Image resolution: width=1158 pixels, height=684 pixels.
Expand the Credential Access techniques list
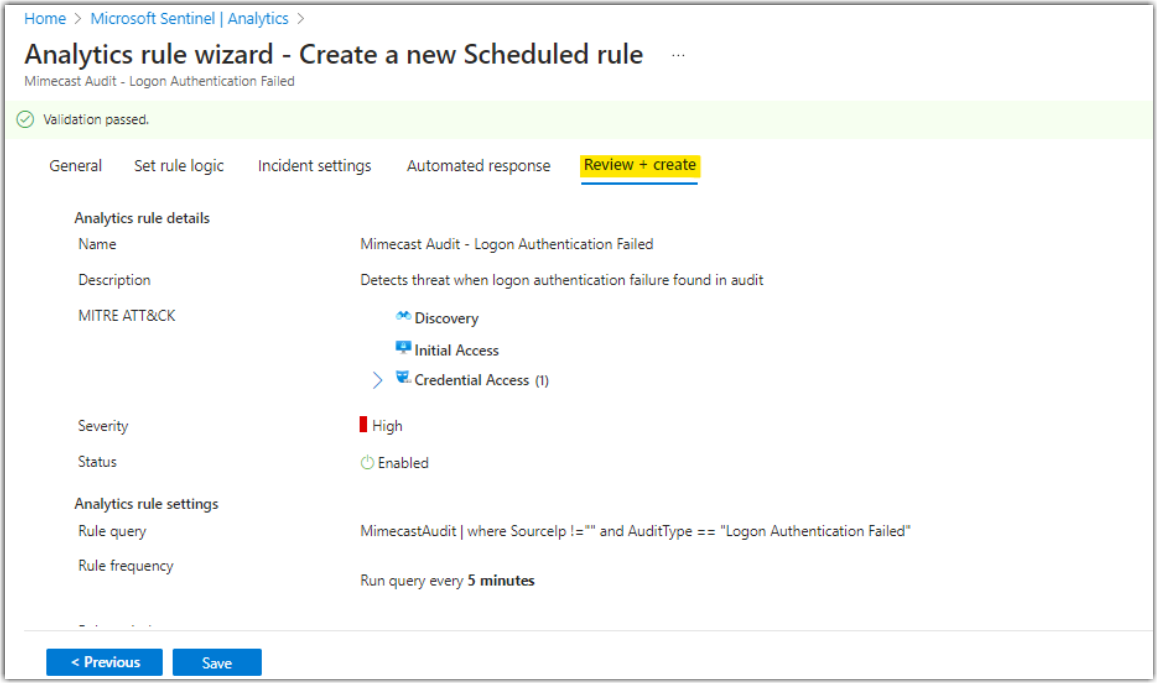[x=377, y=380]
